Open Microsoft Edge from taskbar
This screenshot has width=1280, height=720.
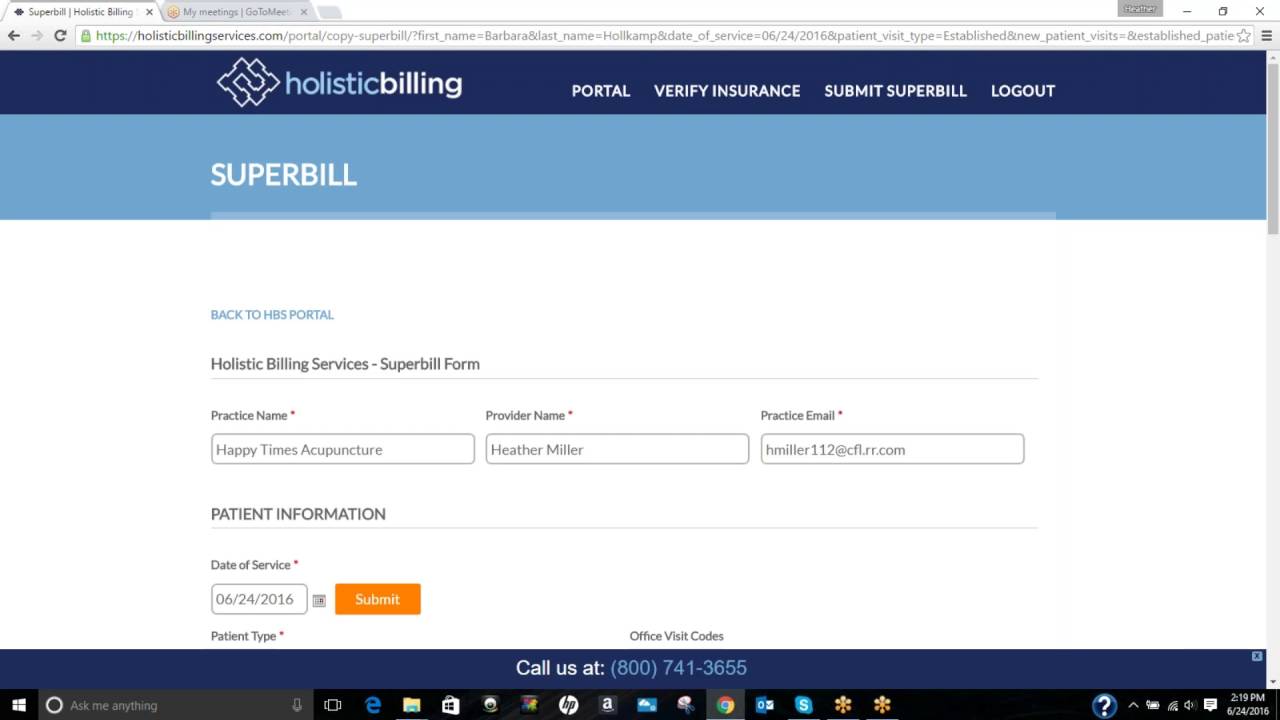373,705
